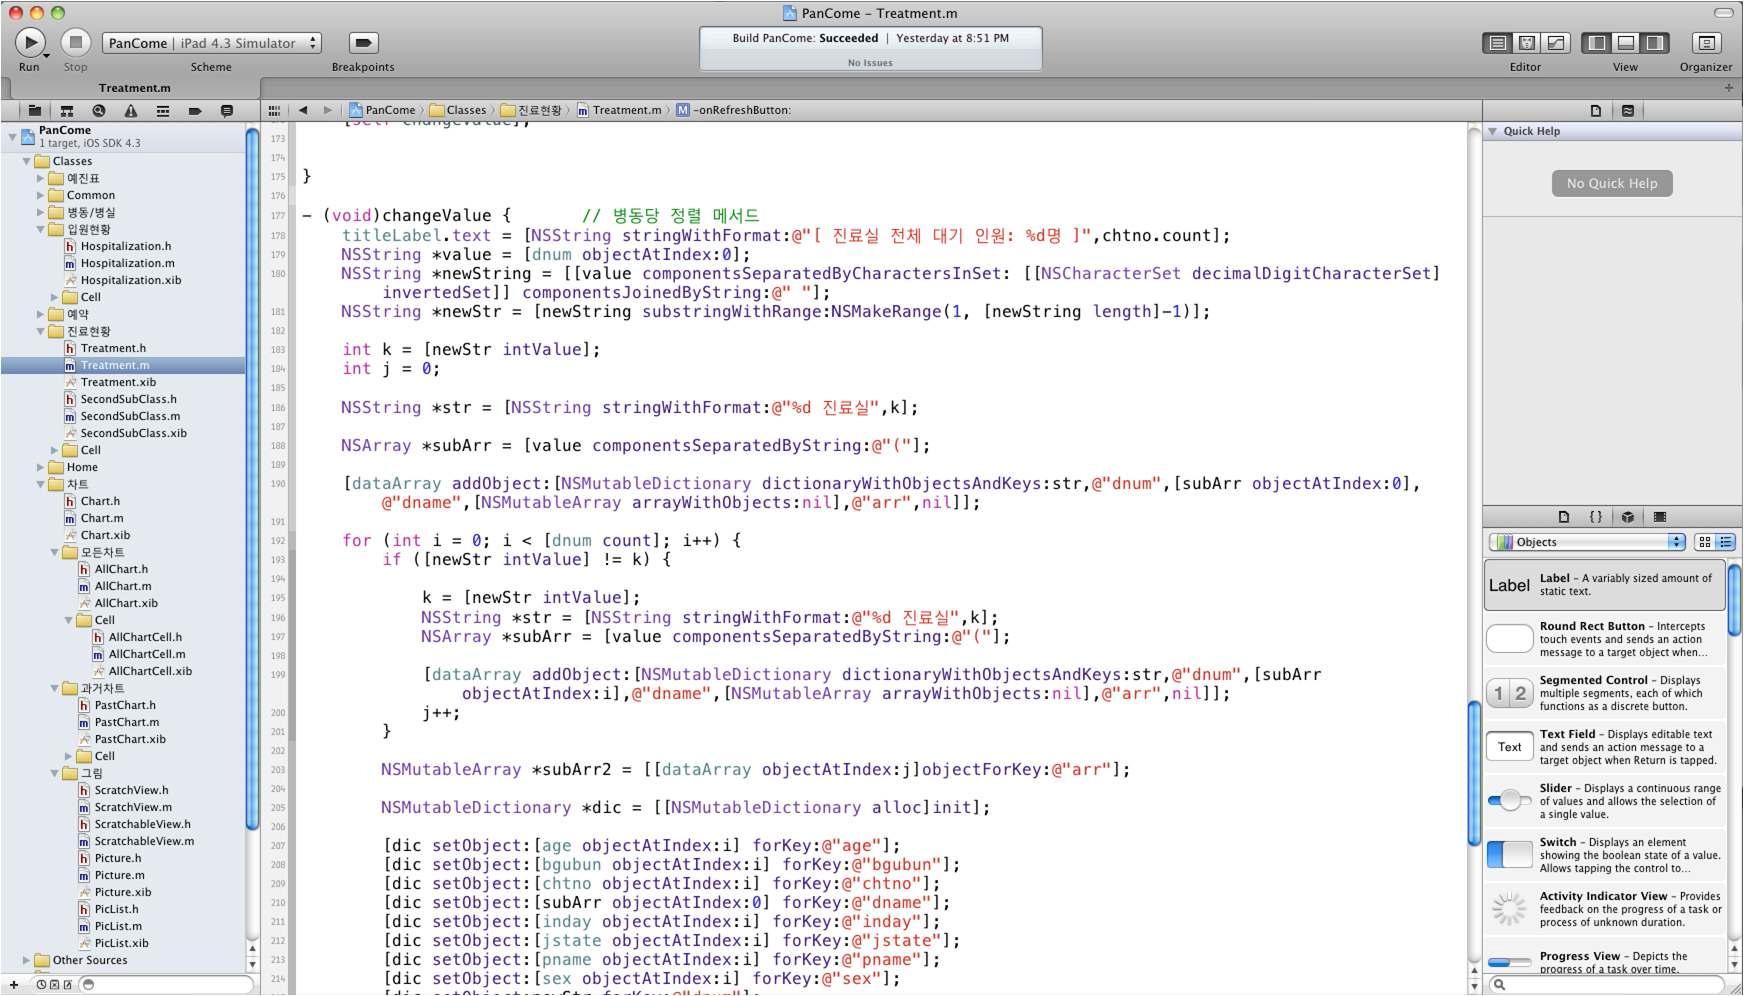Hide the navigator pane view
This screenshot has height=996, width=1744.
tap(1597, 43)
